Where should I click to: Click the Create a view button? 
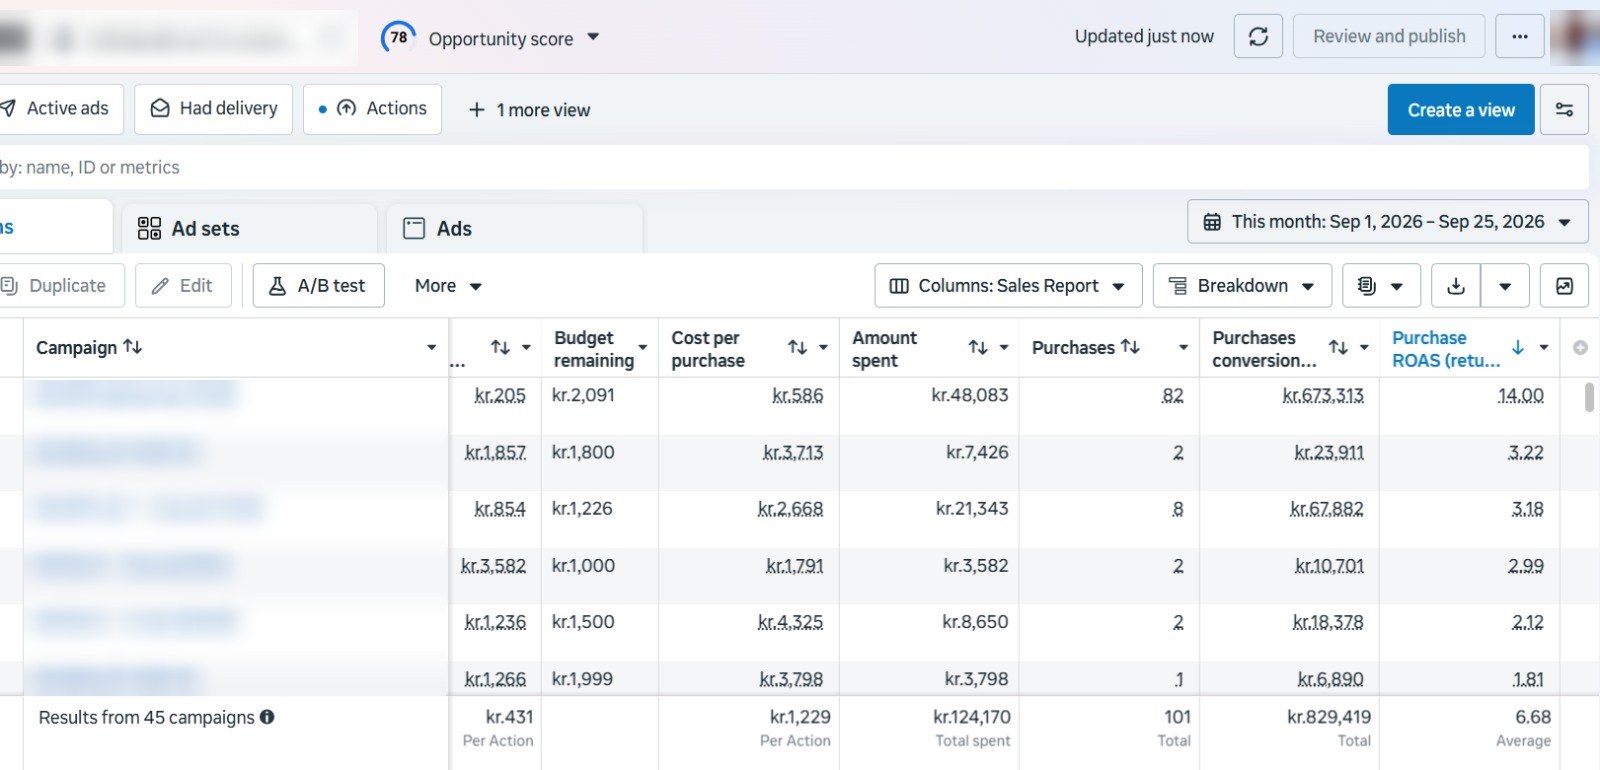(1461, 110)
